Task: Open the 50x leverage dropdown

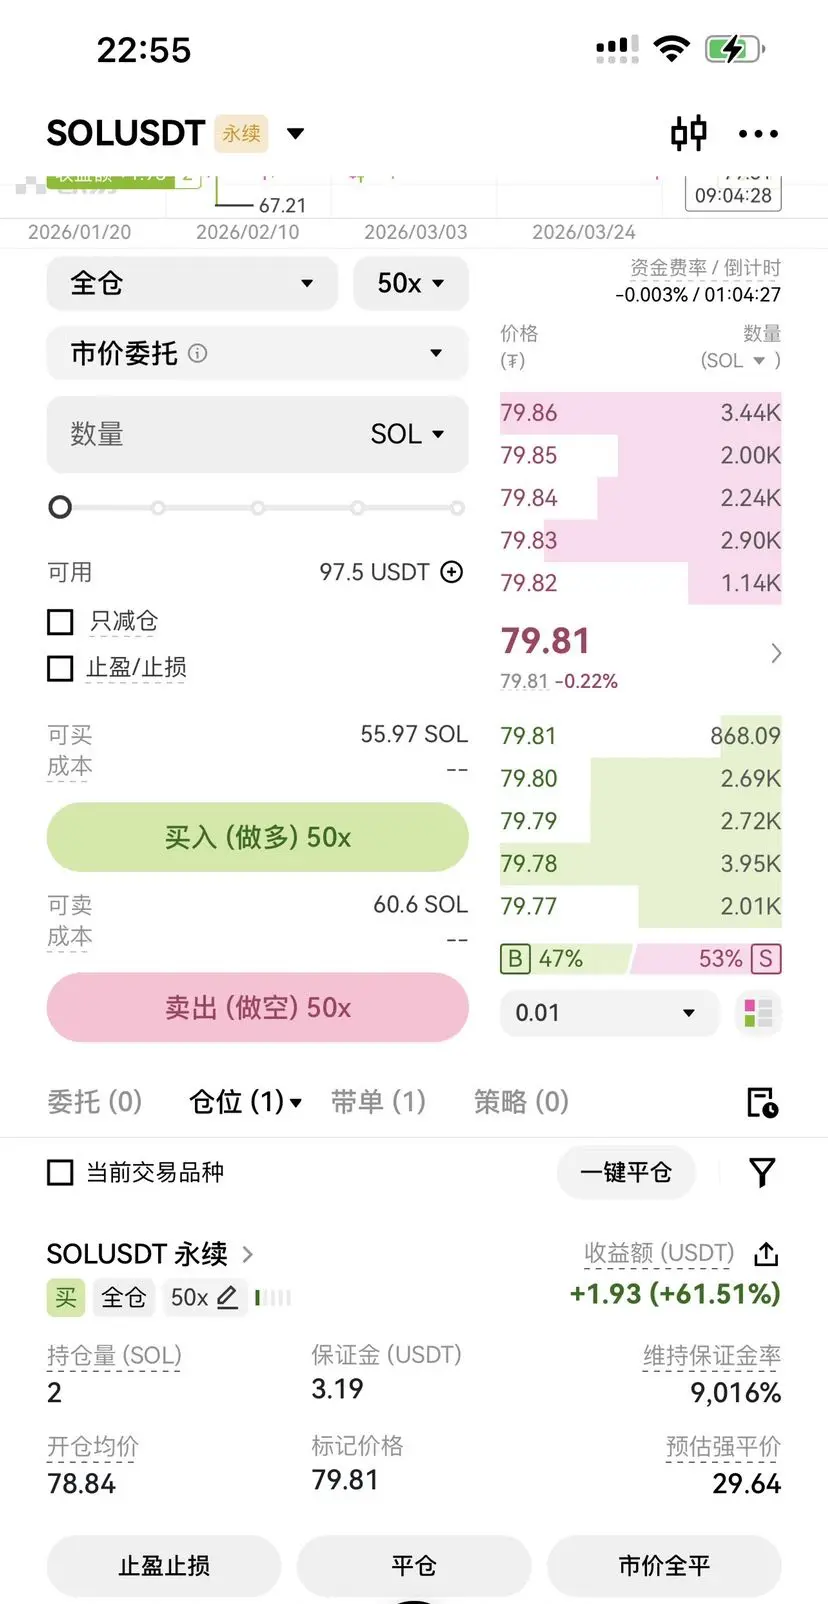Action: coord(411,283)
